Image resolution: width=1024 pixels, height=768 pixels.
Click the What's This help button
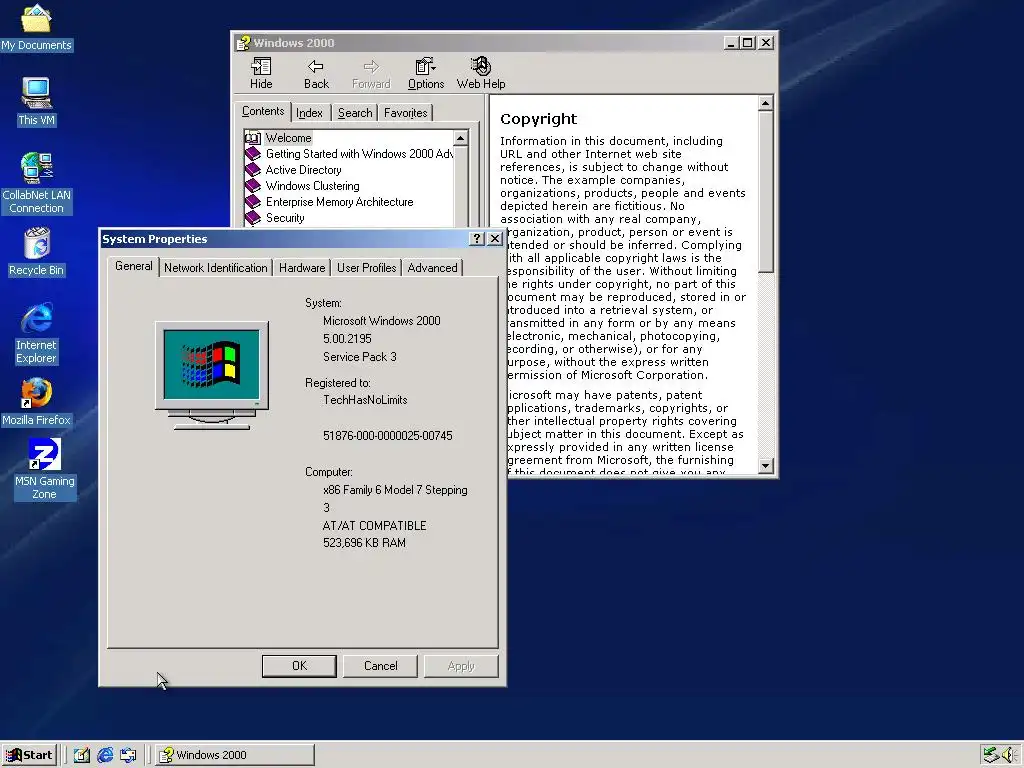pos(477,239)
